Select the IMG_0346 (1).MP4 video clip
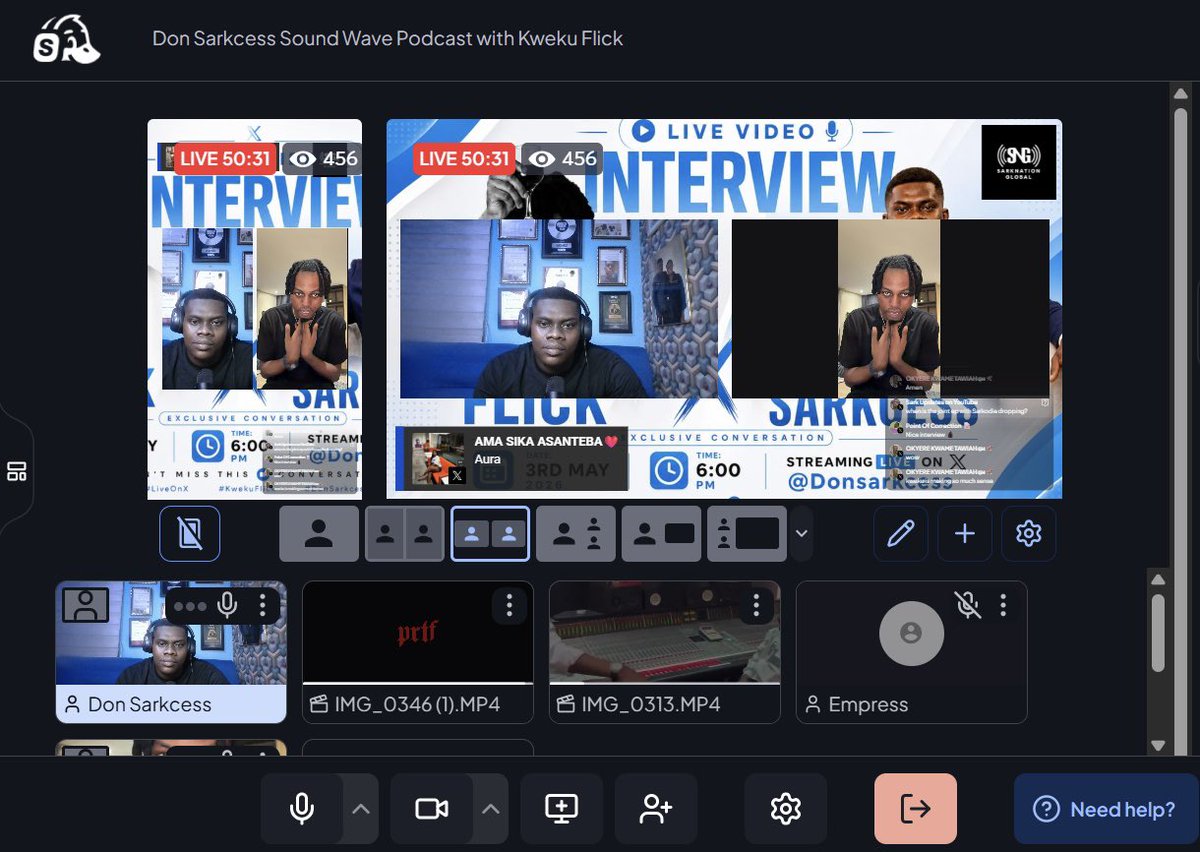Screen dimensions: 1200x852 point(418,652)
